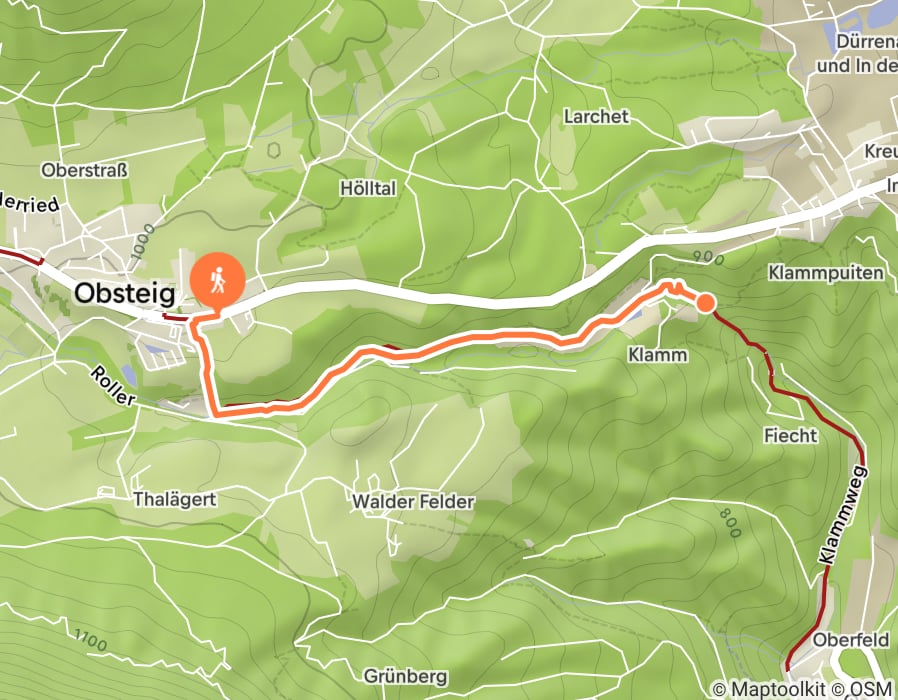Click the Grünberg place label

(x=405, y=677)
